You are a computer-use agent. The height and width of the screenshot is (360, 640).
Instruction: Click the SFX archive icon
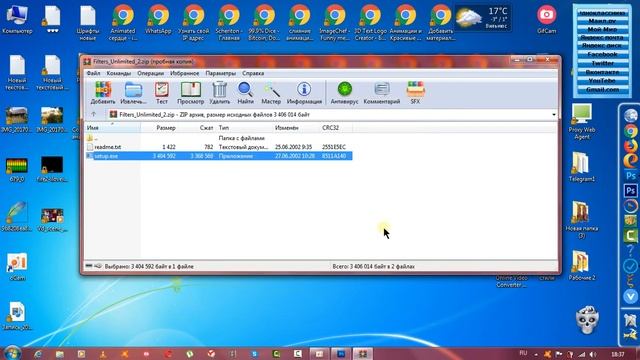click(415, 93)
